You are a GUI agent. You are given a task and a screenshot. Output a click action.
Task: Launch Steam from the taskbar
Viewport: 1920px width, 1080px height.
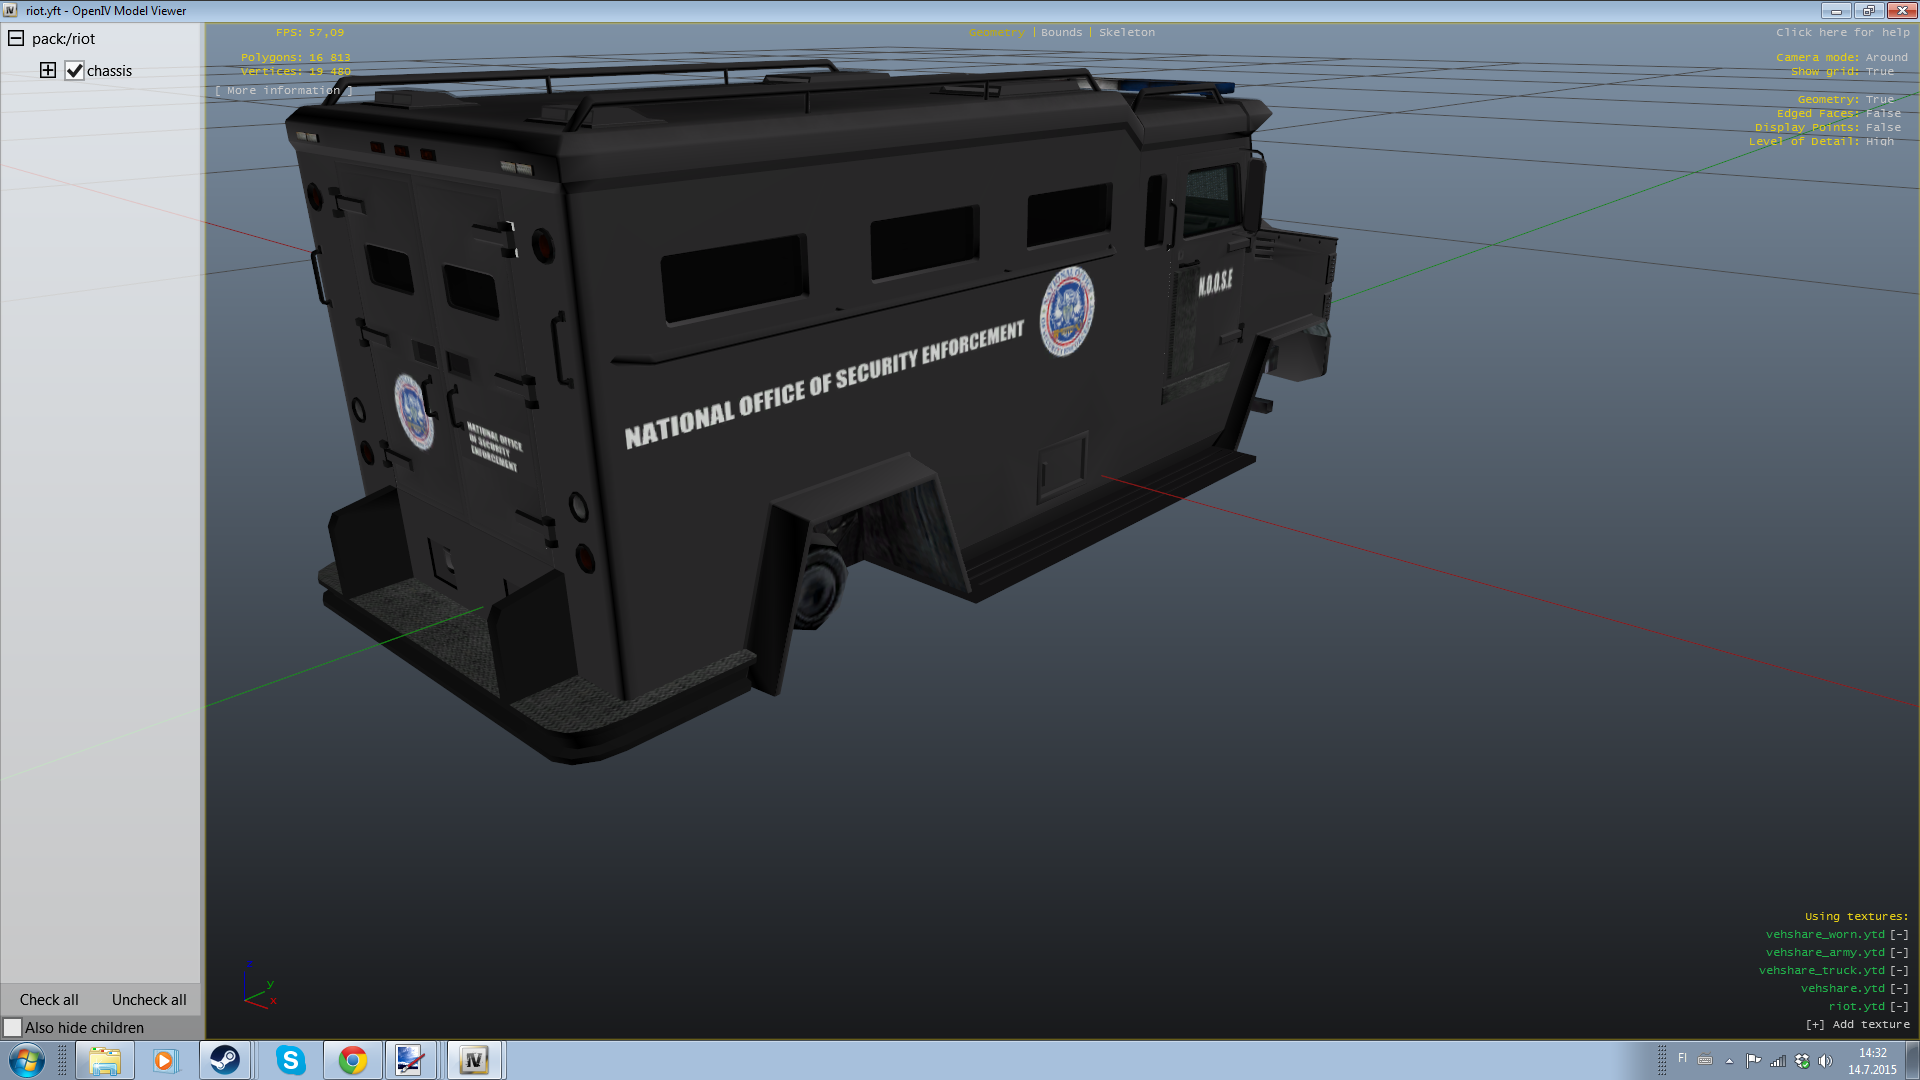pyautogui.click(x=225, y=1060)
